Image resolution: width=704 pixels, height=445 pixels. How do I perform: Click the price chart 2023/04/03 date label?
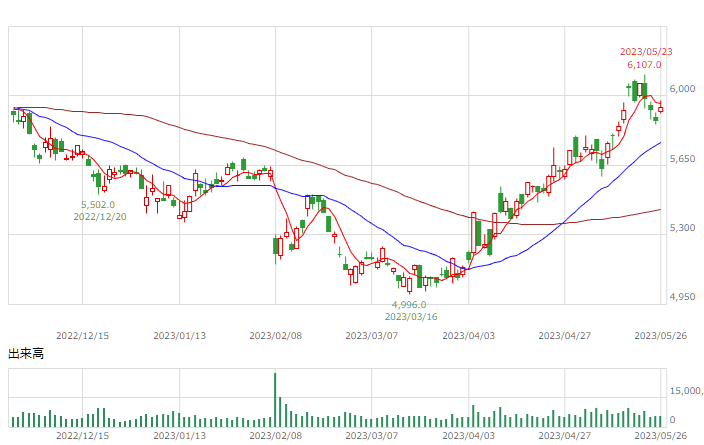tap(469, 336)
